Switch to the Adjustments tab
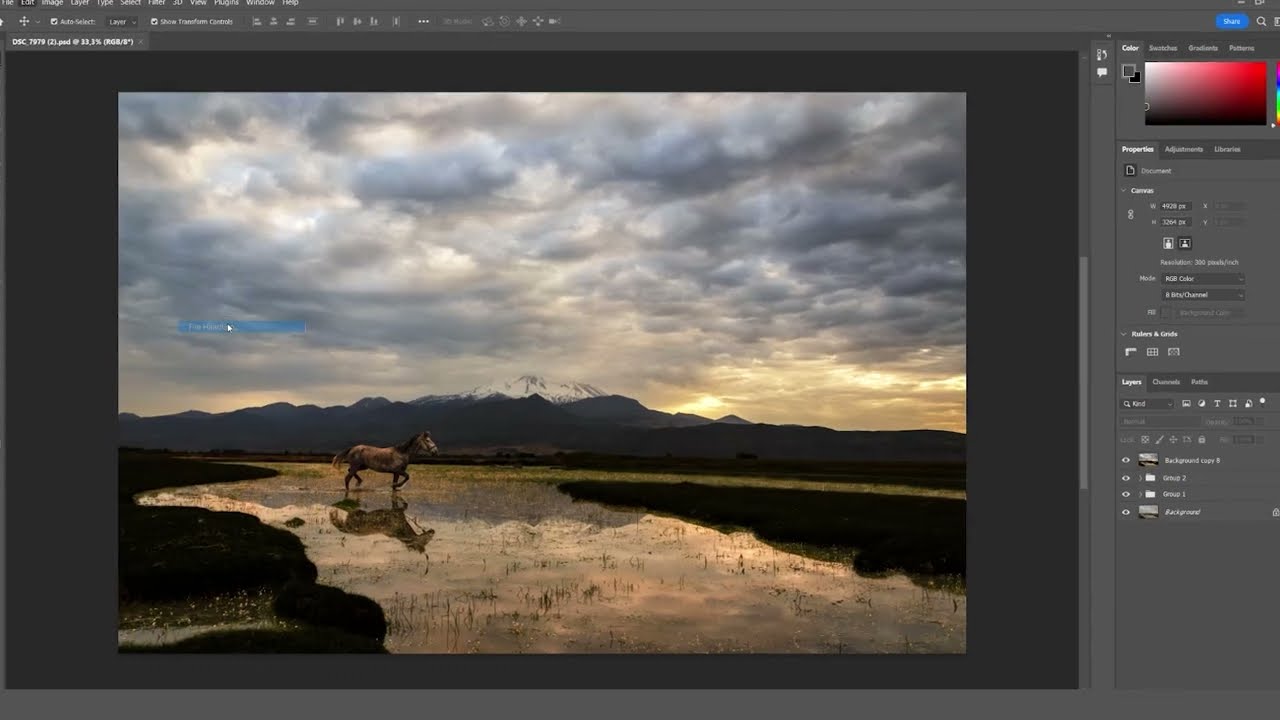This screenshot has width=1280, height=720. [x=1184, y=149]
